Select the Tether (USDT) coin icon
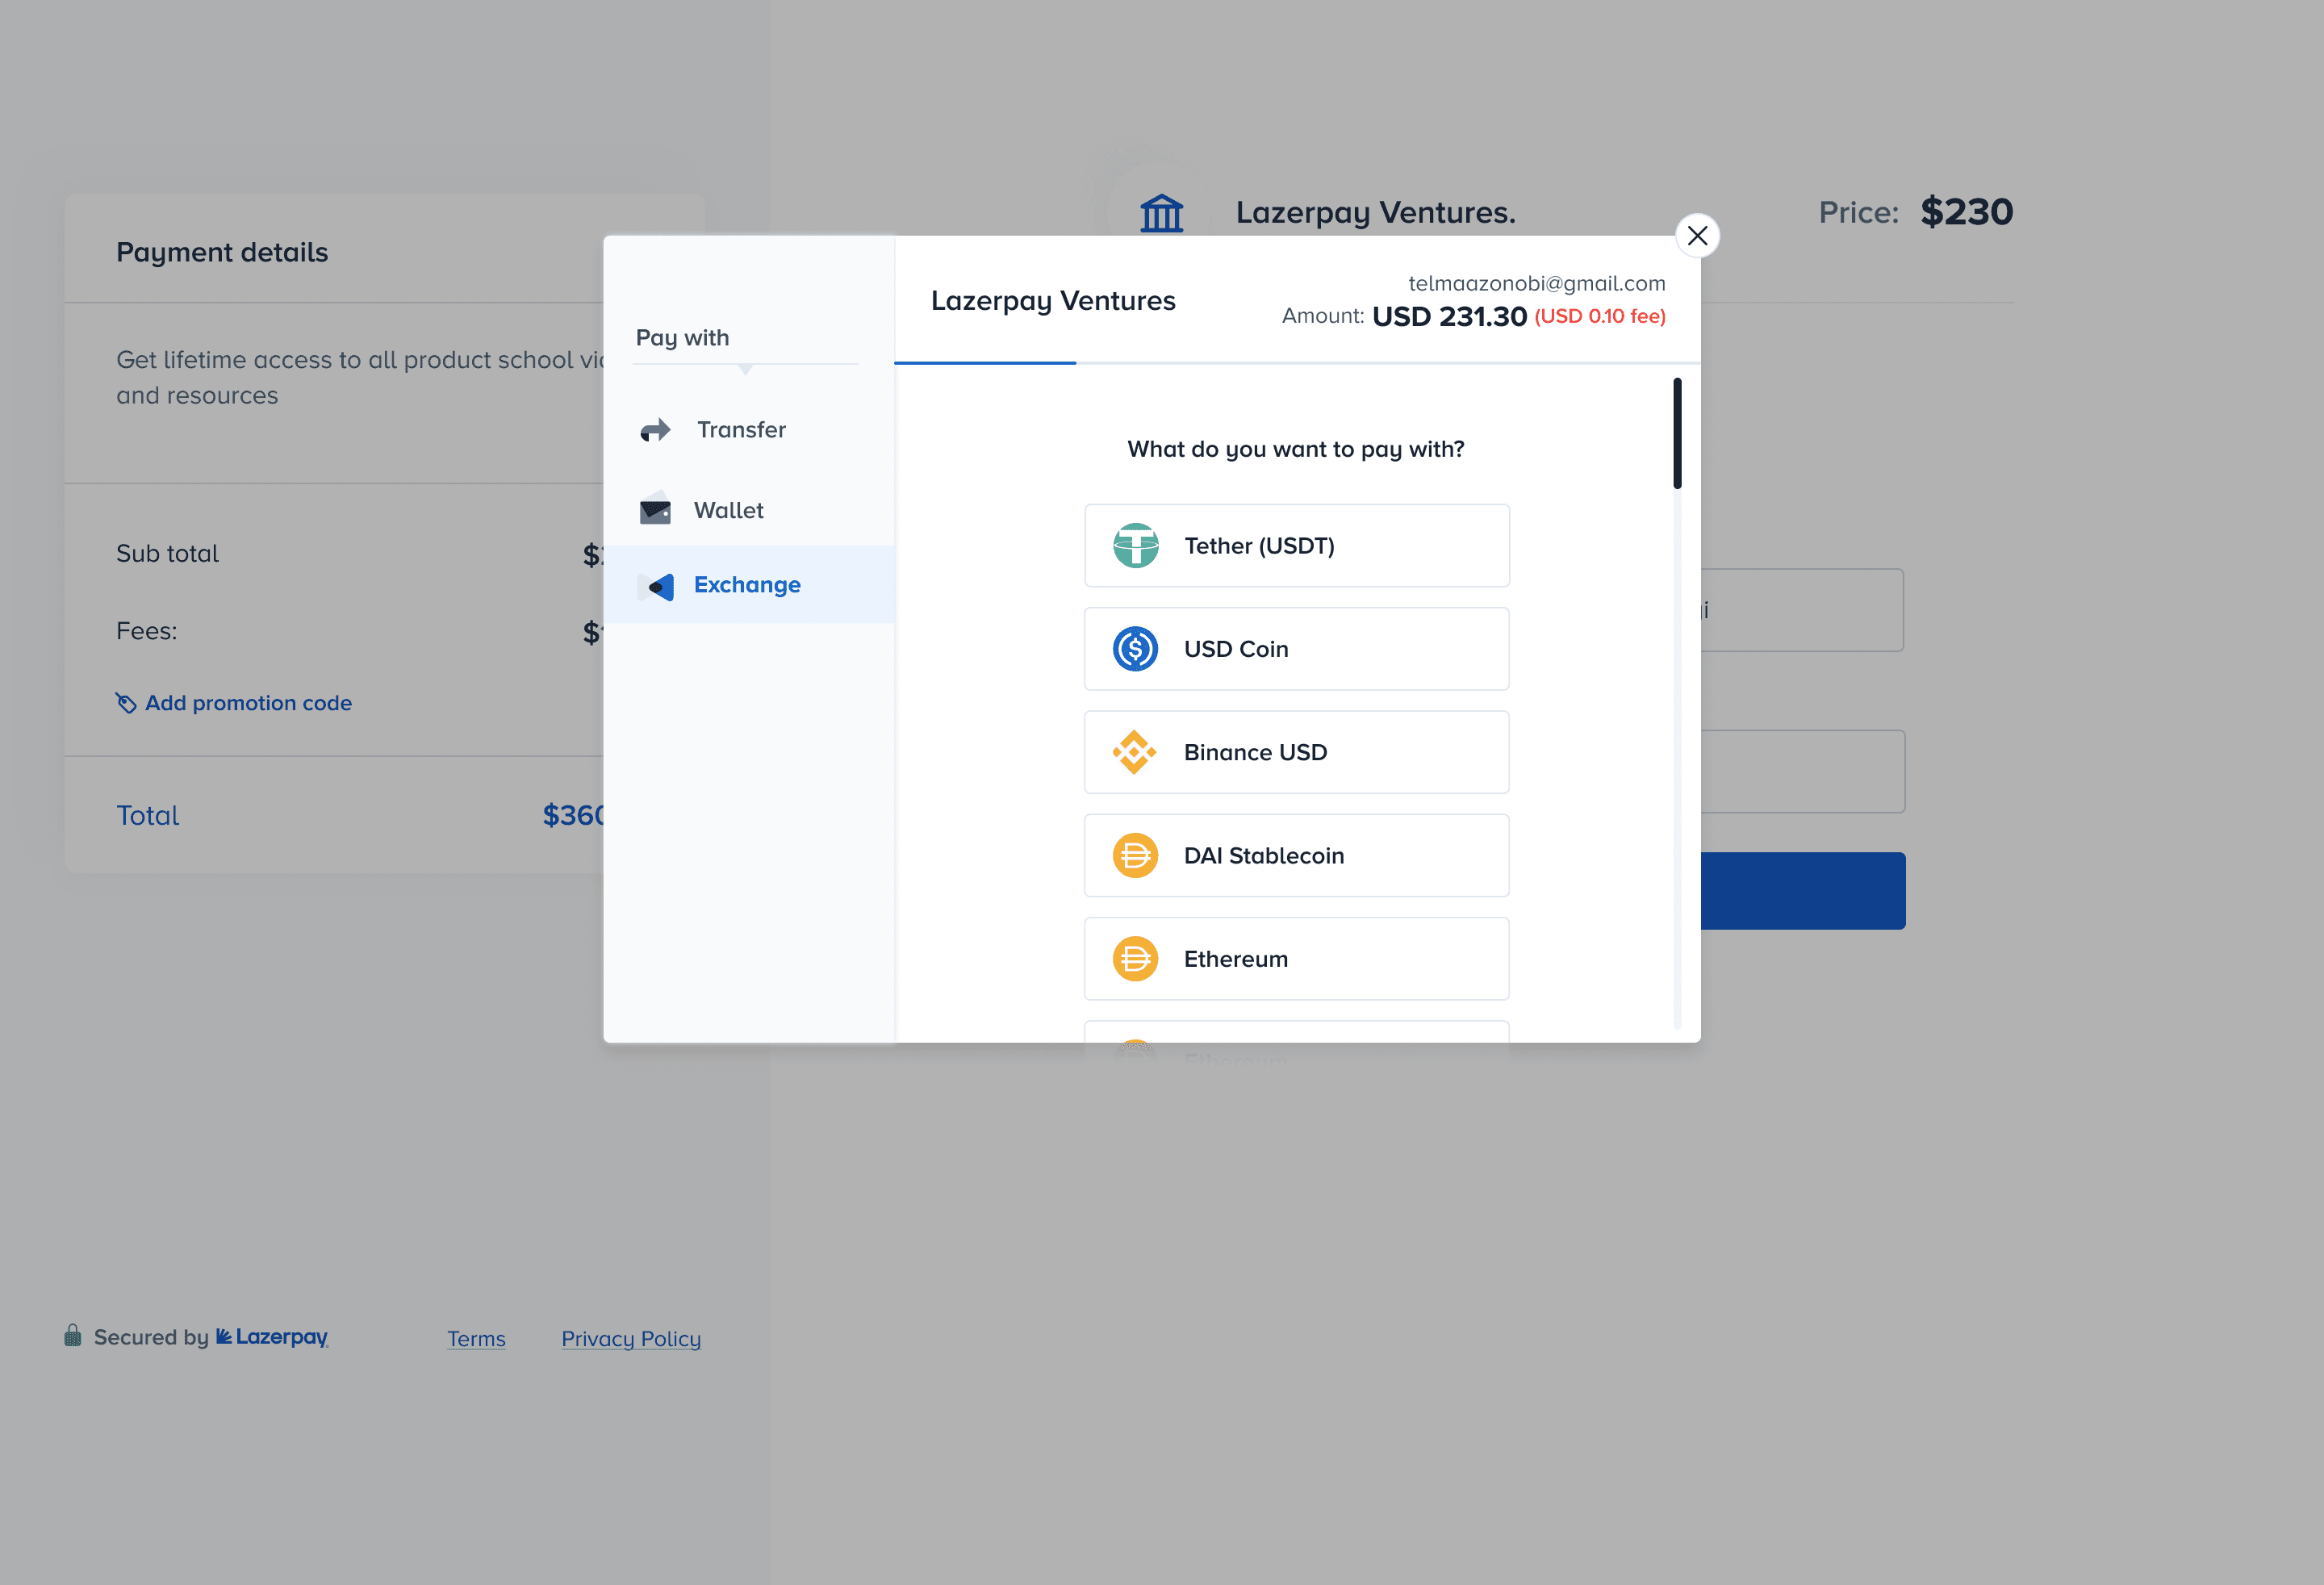 click(x=1135, y=546)
